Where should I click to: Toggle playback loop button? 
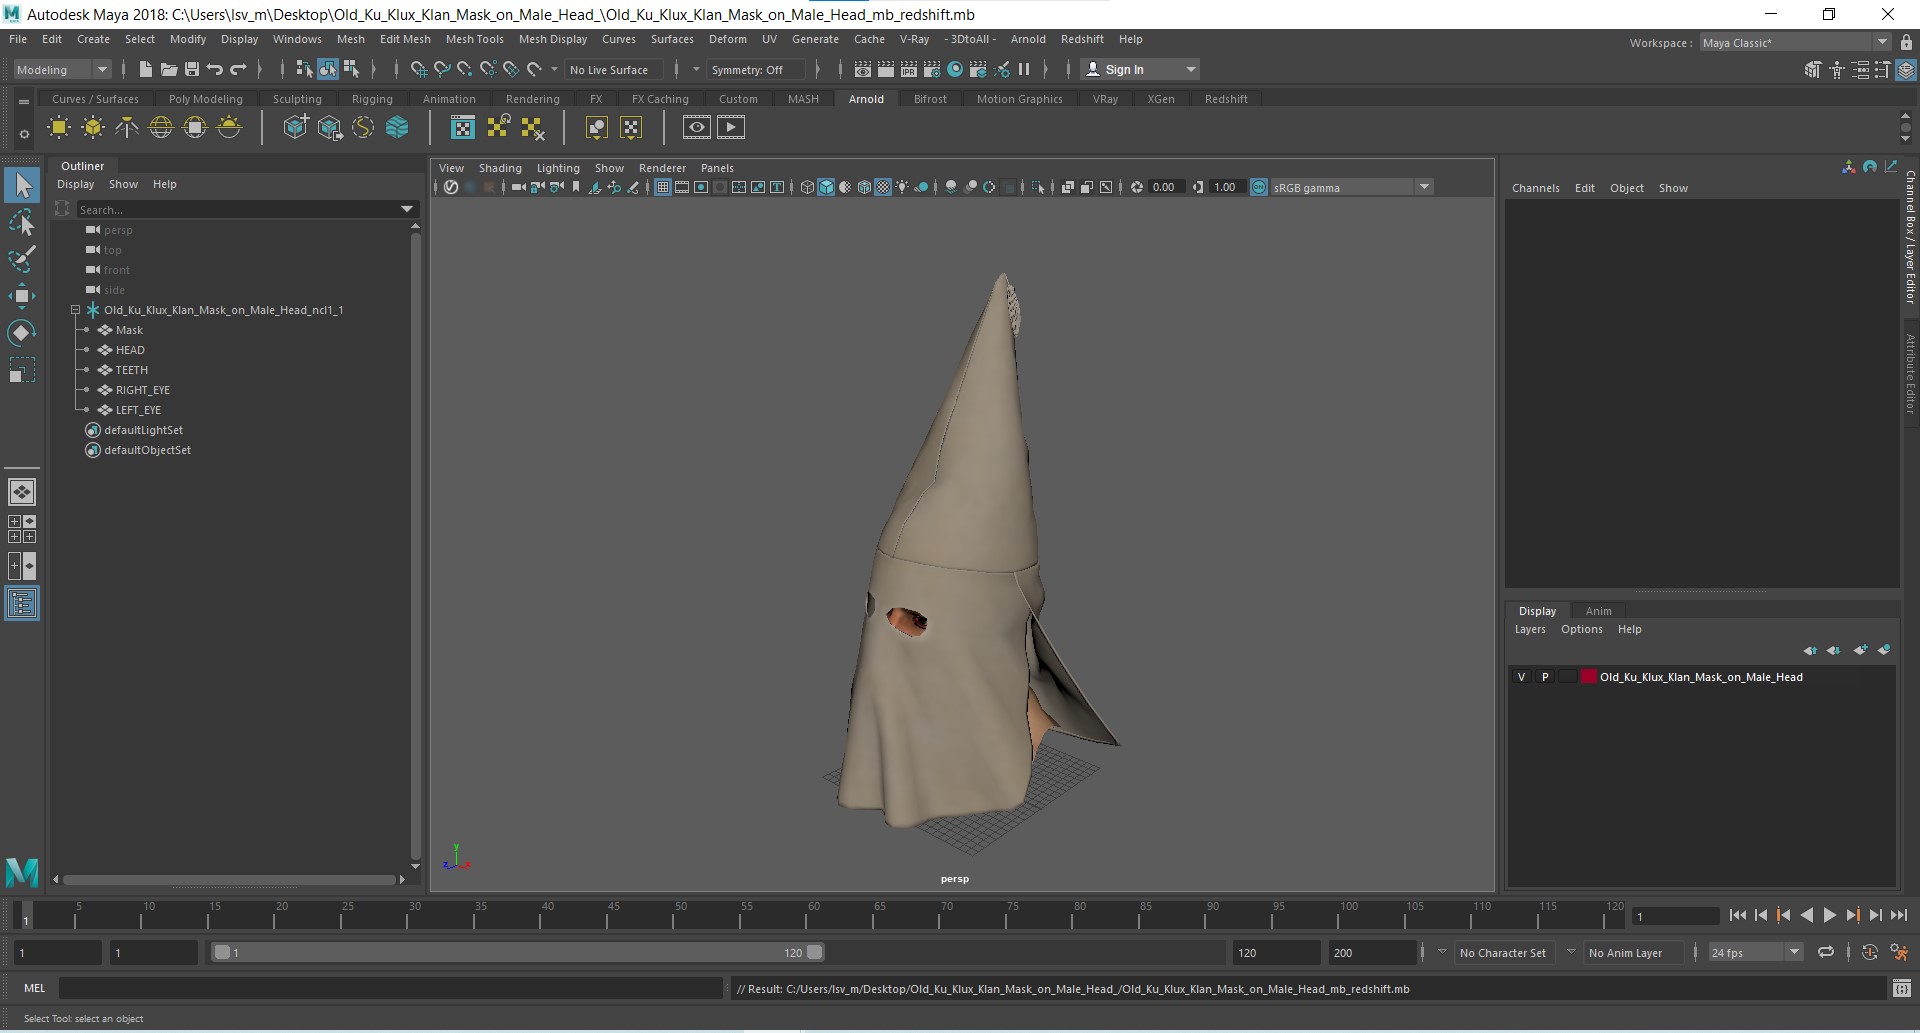(x=1826, y=952)
